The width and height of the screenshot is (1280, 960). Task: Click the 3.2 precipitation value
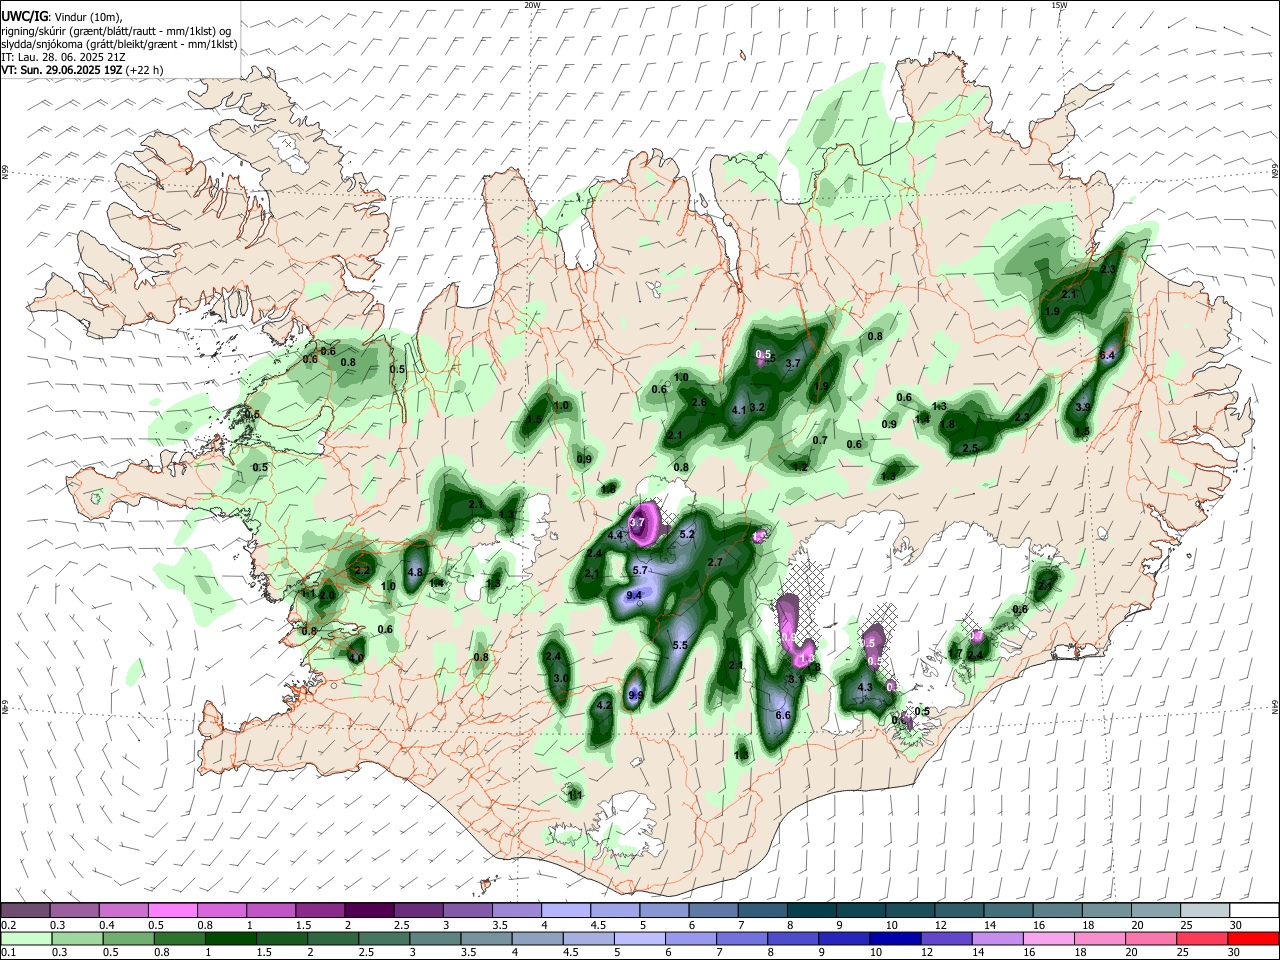(757, 407)
